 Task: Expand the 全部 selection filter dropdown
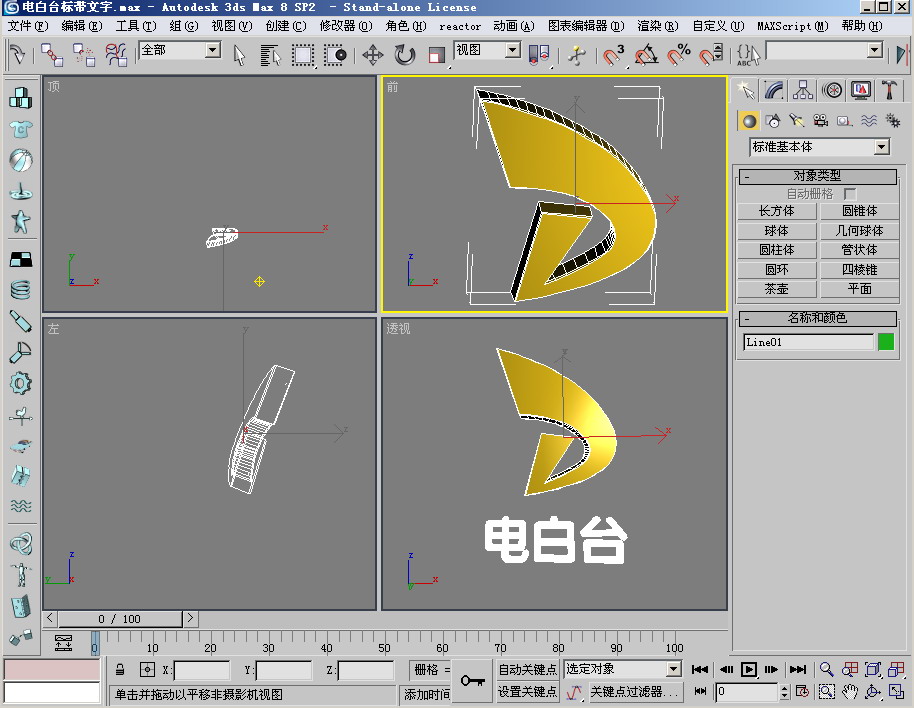[213, 50]
